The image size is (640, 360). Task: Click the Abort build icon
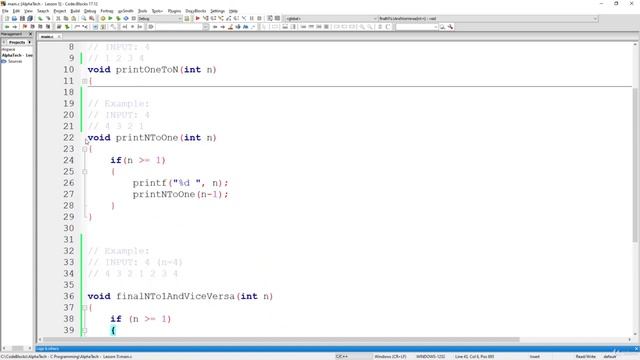coord(133,18)
